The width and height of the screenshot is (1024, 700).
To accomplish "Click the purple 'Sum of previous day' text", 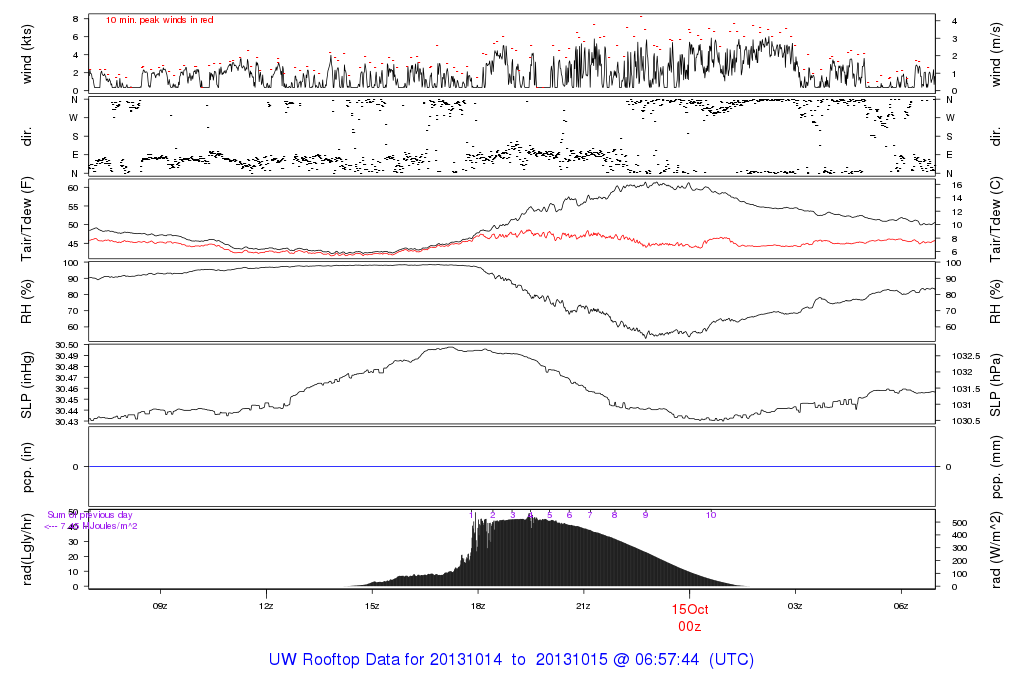I will (90, 515).
